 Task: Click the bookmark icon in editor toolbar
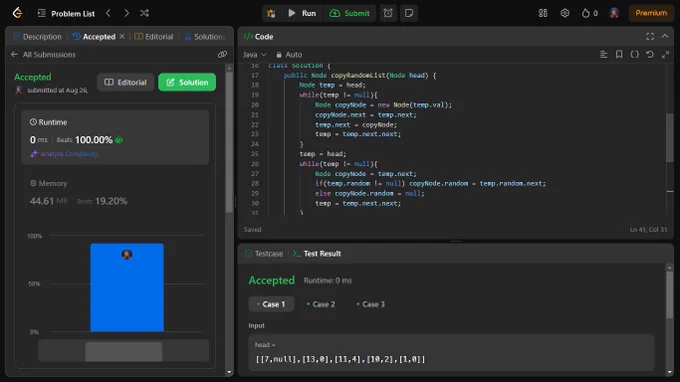(x=619, y=54)
